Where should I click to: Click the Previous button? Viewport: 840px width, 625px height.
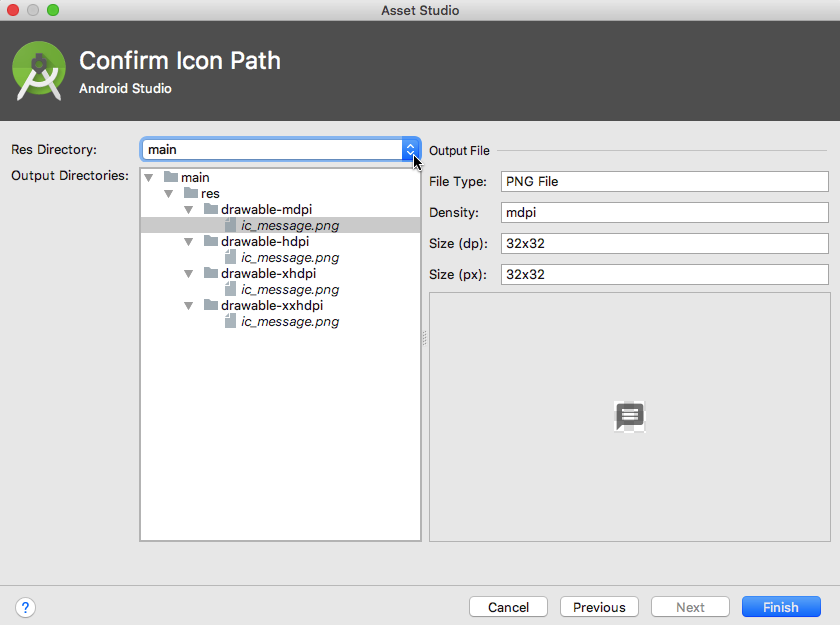599,607
